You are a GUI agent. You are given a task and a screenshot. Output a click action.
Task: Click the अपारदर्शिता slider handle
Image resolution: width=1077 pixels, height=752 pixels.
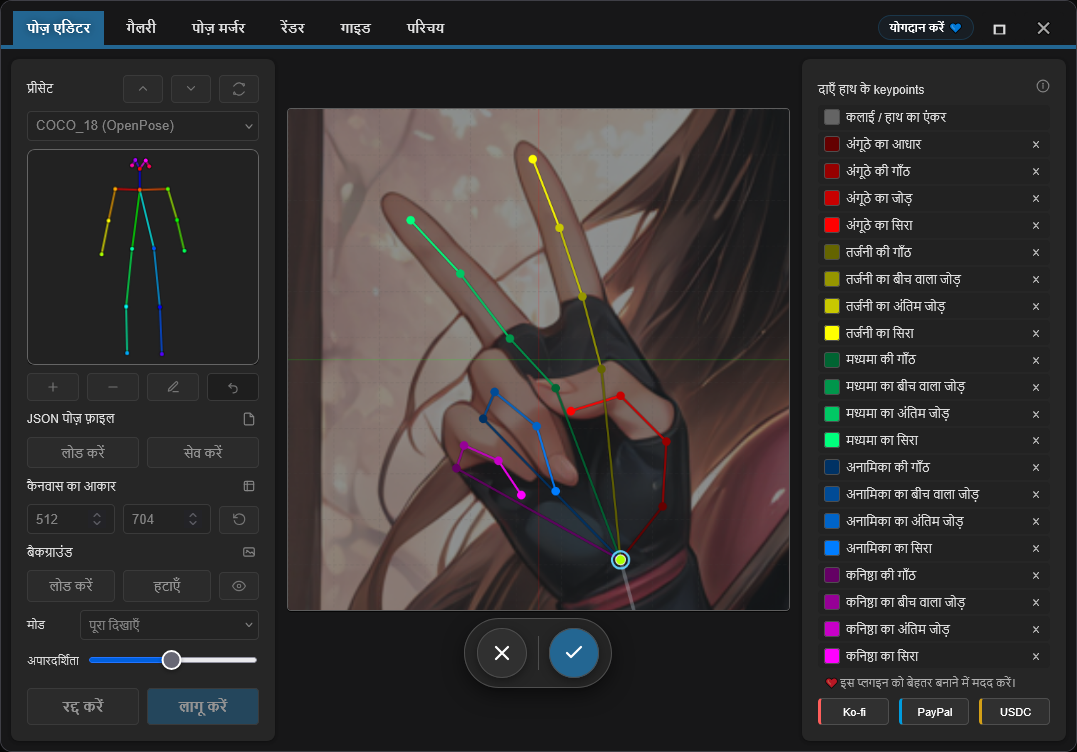[171, 660]
